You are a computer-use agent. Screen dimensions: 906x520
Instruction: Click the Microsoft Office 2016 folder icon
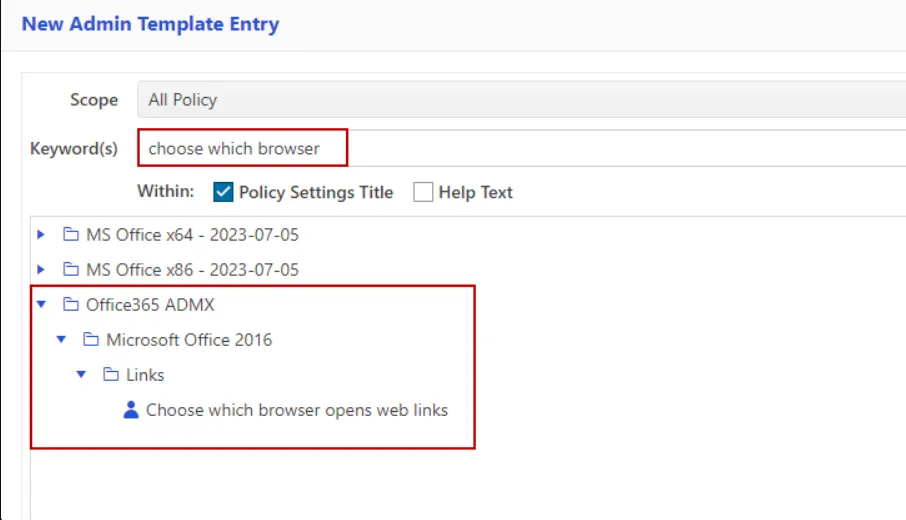click(90, 340)
